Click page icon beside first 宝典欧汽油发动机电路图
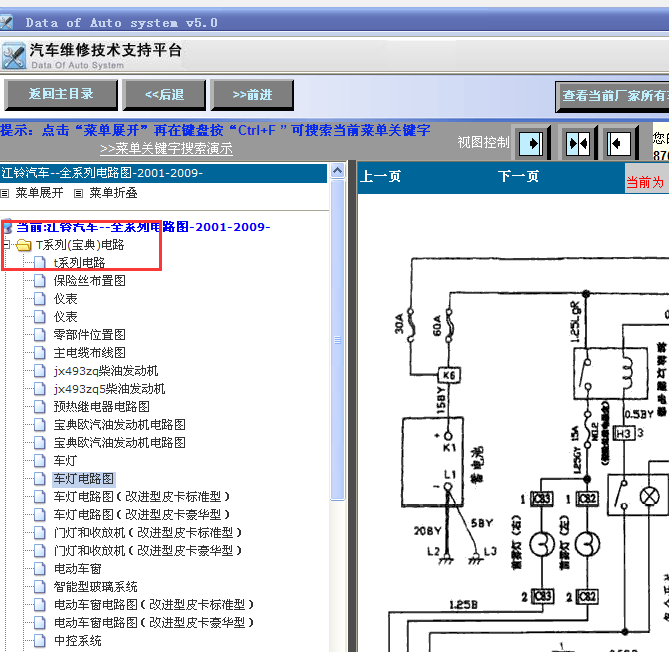Image resolution: width=669 pixels, height=652 pixels. pyautogui.click(x=40, y=425)
